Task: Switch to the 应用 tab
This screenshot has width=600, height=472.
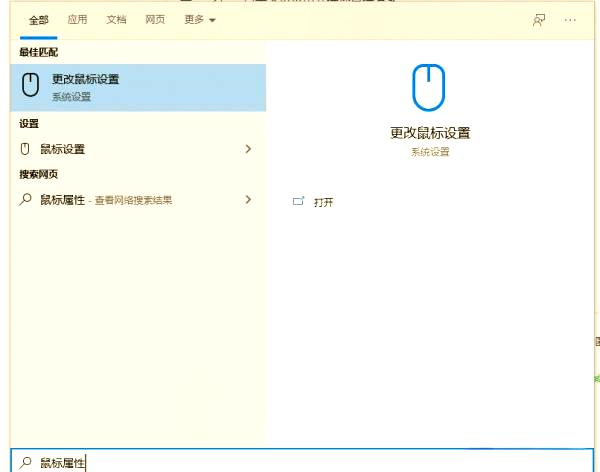Action: click(77, 19)
